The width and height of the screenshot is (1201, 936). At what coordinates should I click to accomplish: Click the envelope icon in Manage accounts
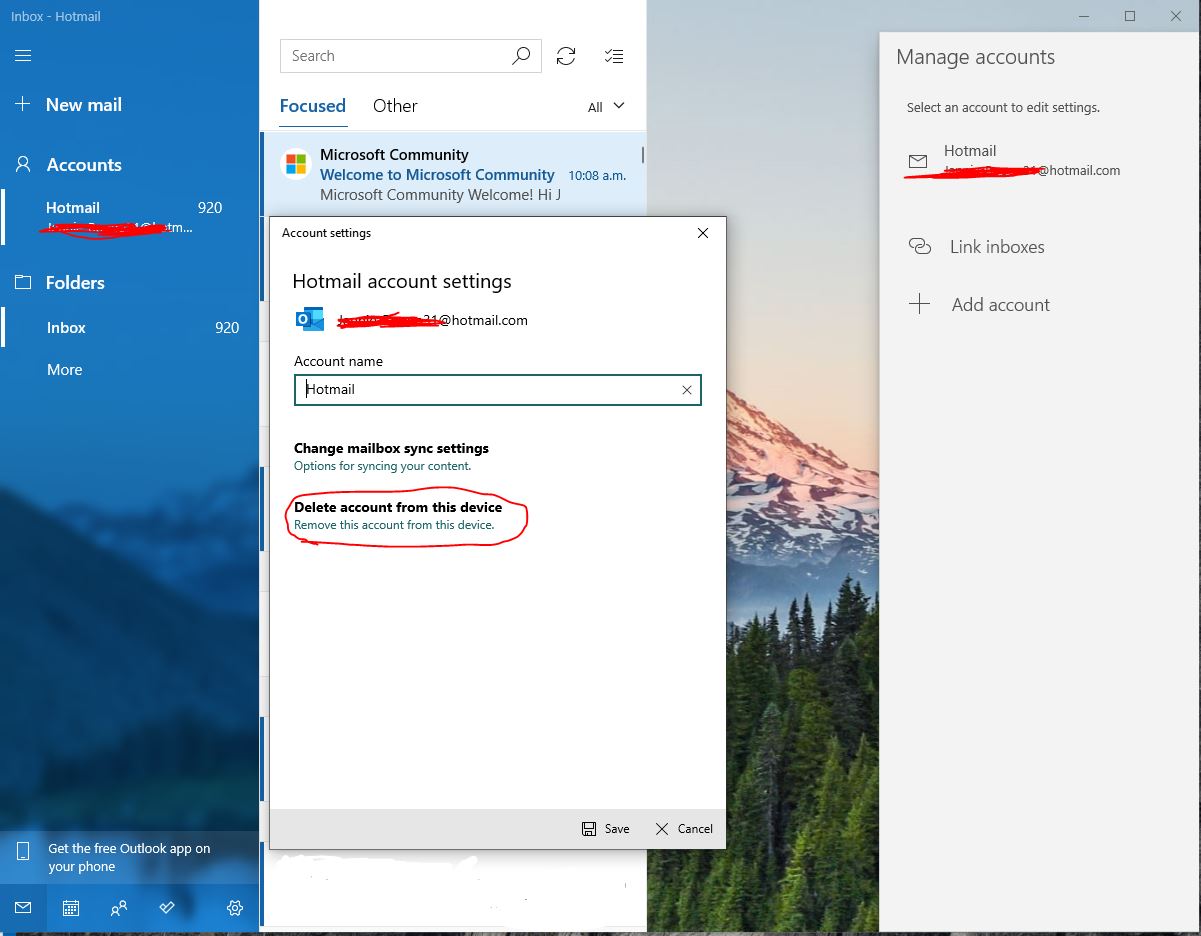pos(918,161)
